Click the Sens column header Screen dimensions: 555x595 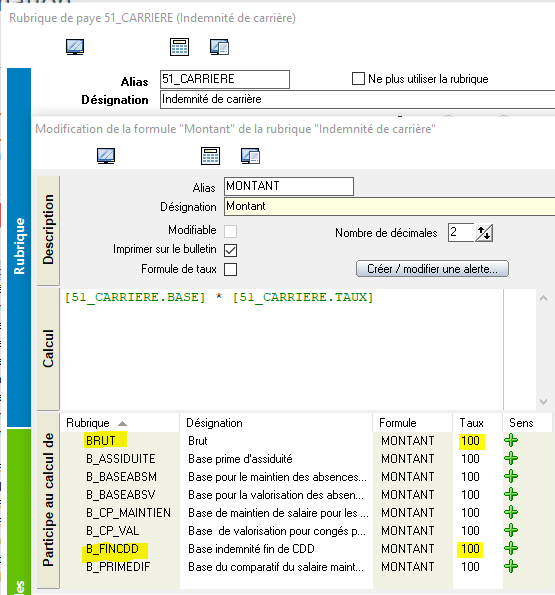pyautogui.click(x=527, y=423)
